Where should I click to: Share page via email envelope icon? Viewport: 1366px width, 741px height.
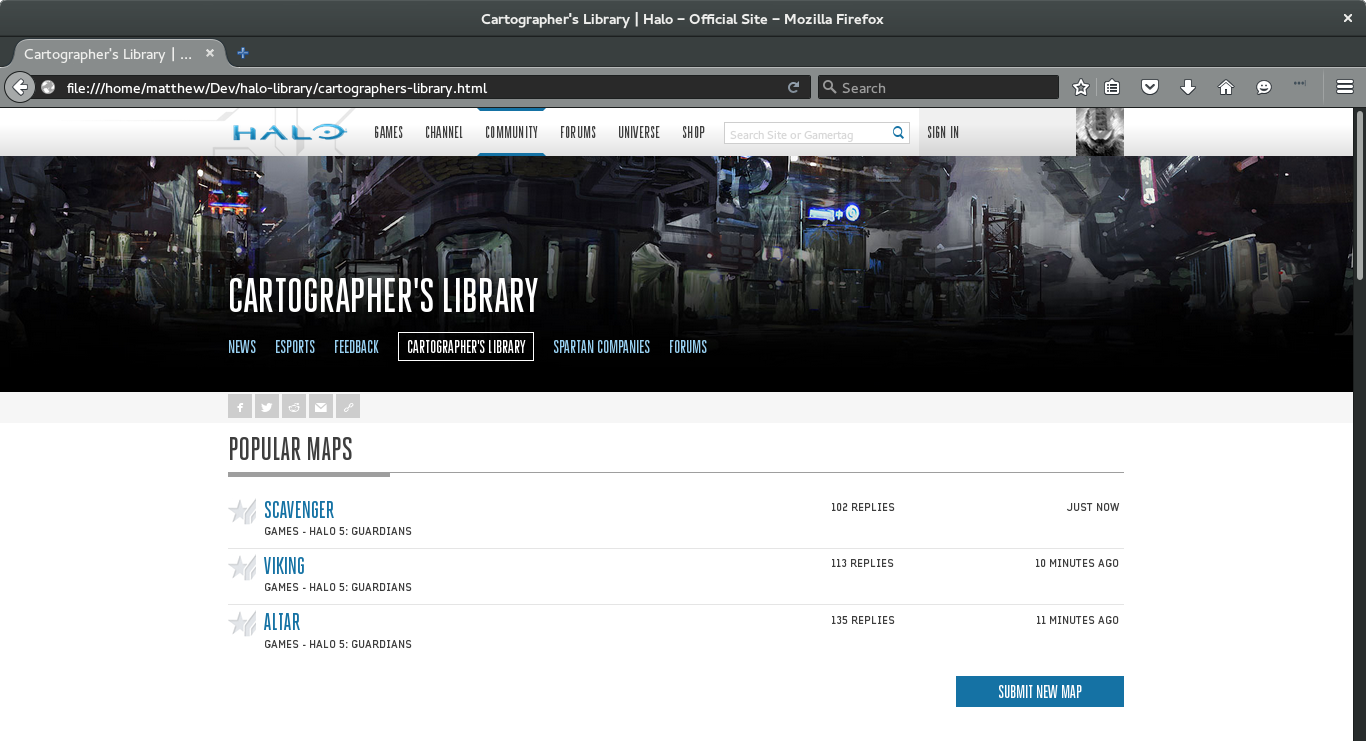click(321, 406)
